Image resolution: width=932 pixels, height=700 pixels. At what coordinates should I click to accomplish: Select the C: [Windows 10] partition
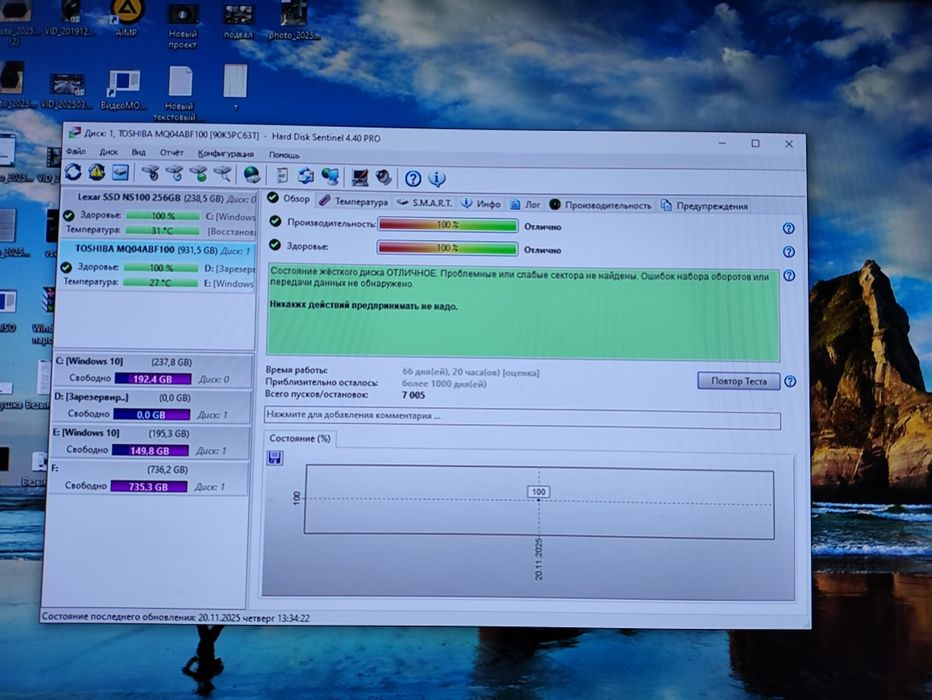(152, 370)
